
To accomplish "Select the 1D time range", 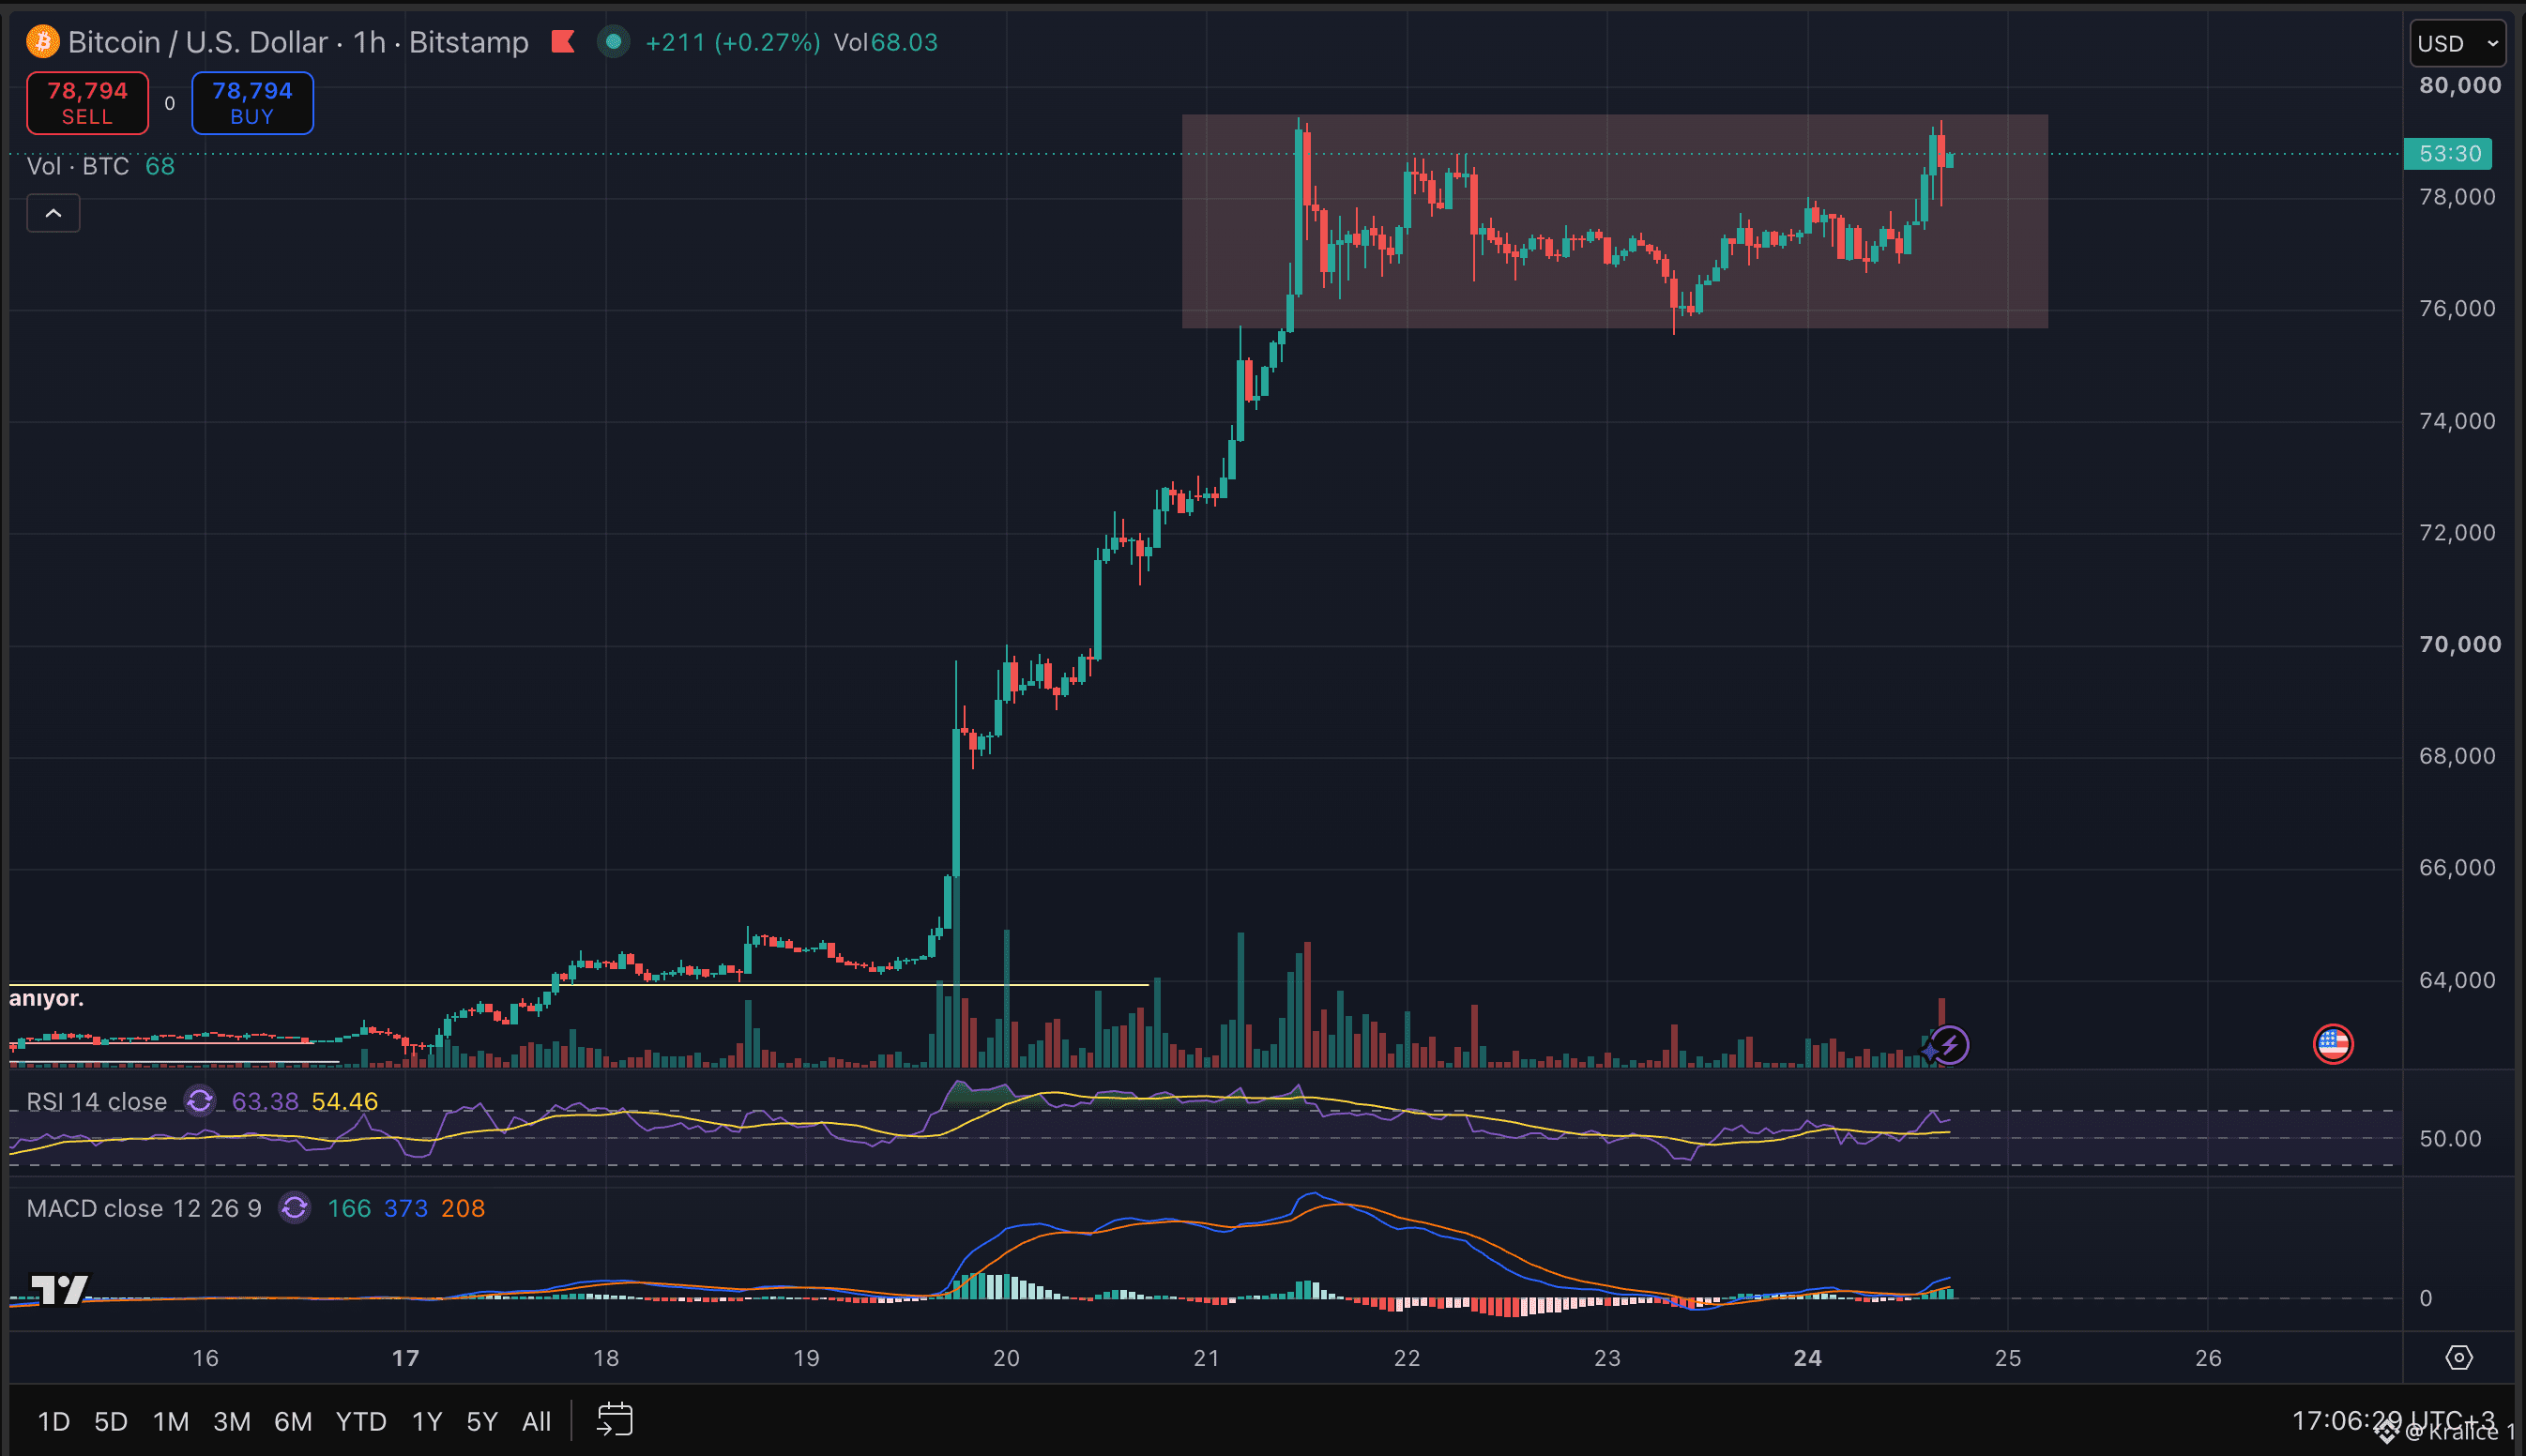I will click(x=54, y=1421).
